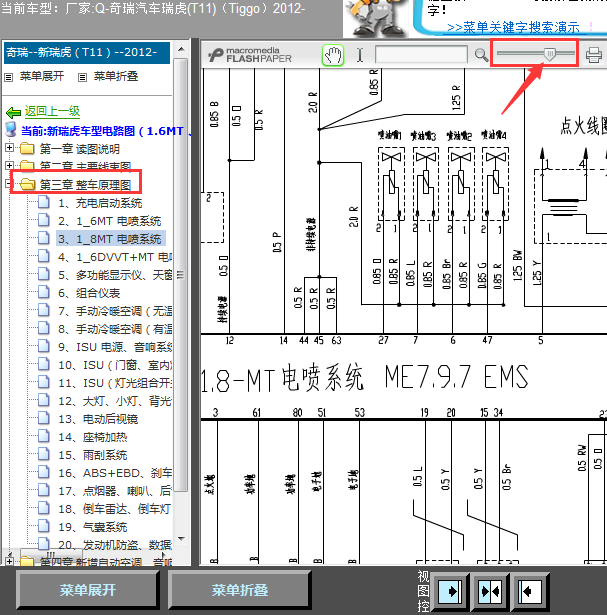Open 13、电动后视镜 page
The image size is (607, 615).
(98, 419)
